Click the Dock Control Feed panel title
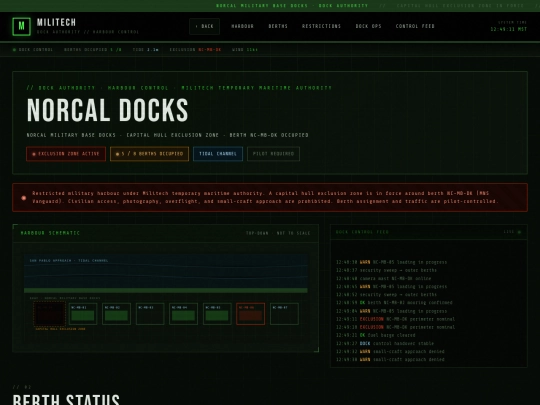 [x=362, y=232]
